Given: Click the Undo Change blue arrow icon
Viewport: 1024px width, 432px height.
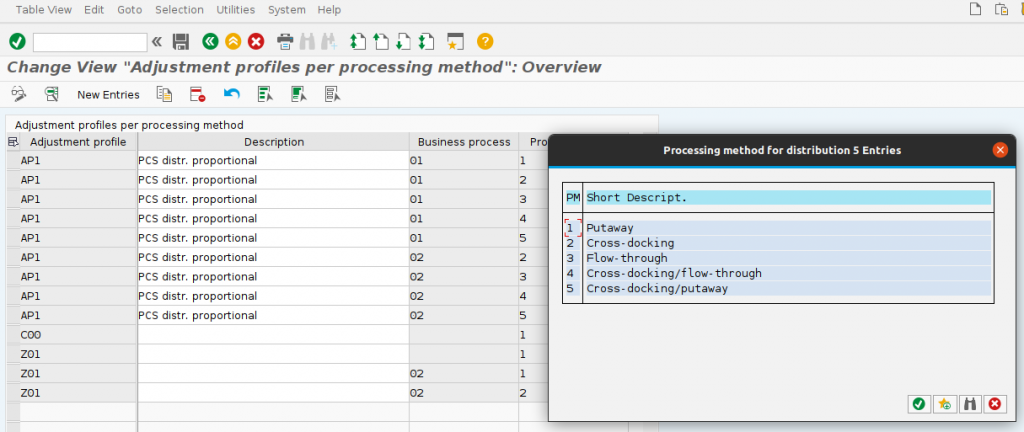Looking at the screenshot, I should click(231, 95).
